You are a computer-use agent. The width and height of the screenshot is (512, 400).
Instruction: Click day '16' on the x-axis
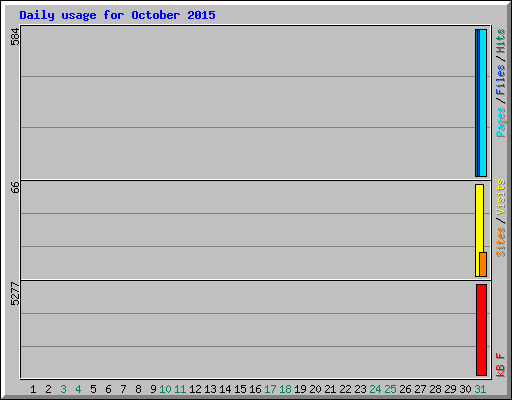tap(255, 389)
